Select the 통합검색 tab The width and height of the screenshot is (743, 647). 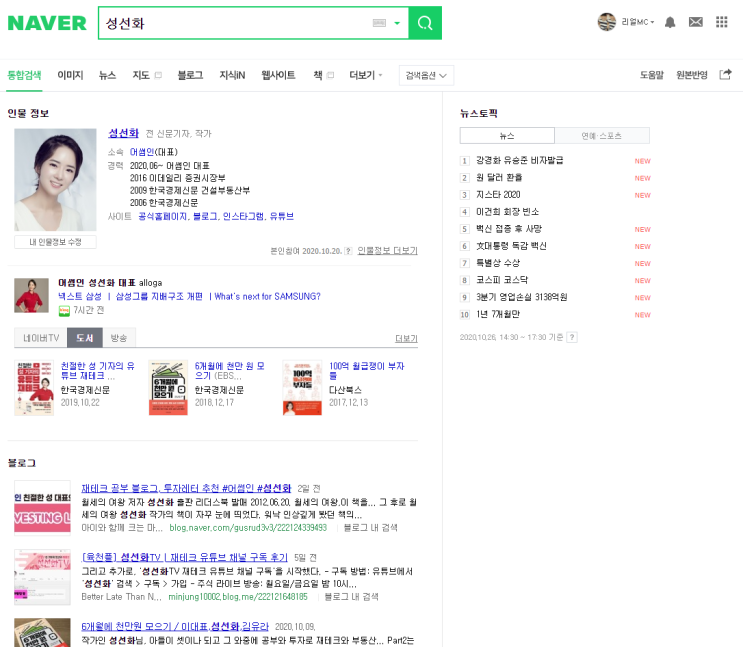(x=24, y=75)
